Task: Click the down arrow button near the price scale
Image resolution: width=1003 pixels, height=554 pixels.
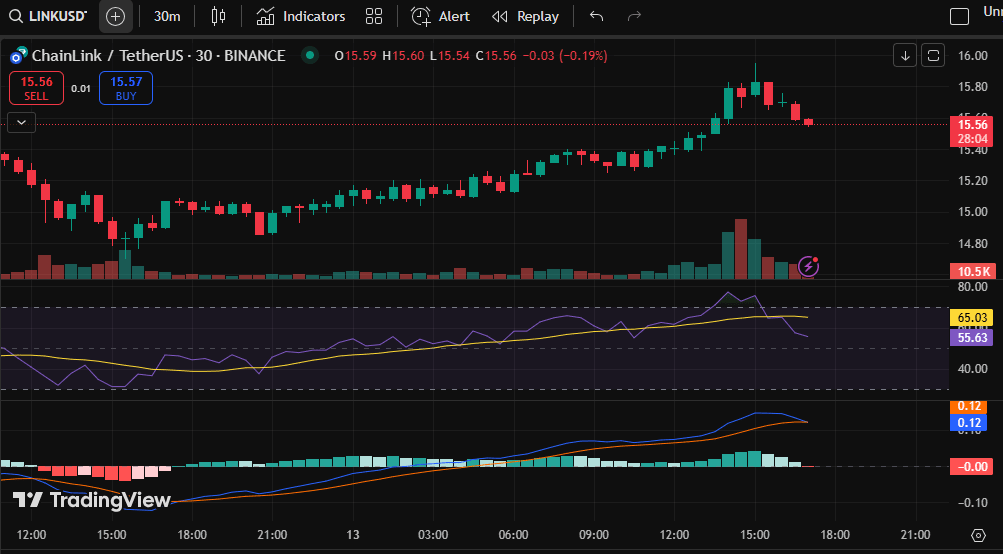Action: pyautogui.click(x=905, y=55)
